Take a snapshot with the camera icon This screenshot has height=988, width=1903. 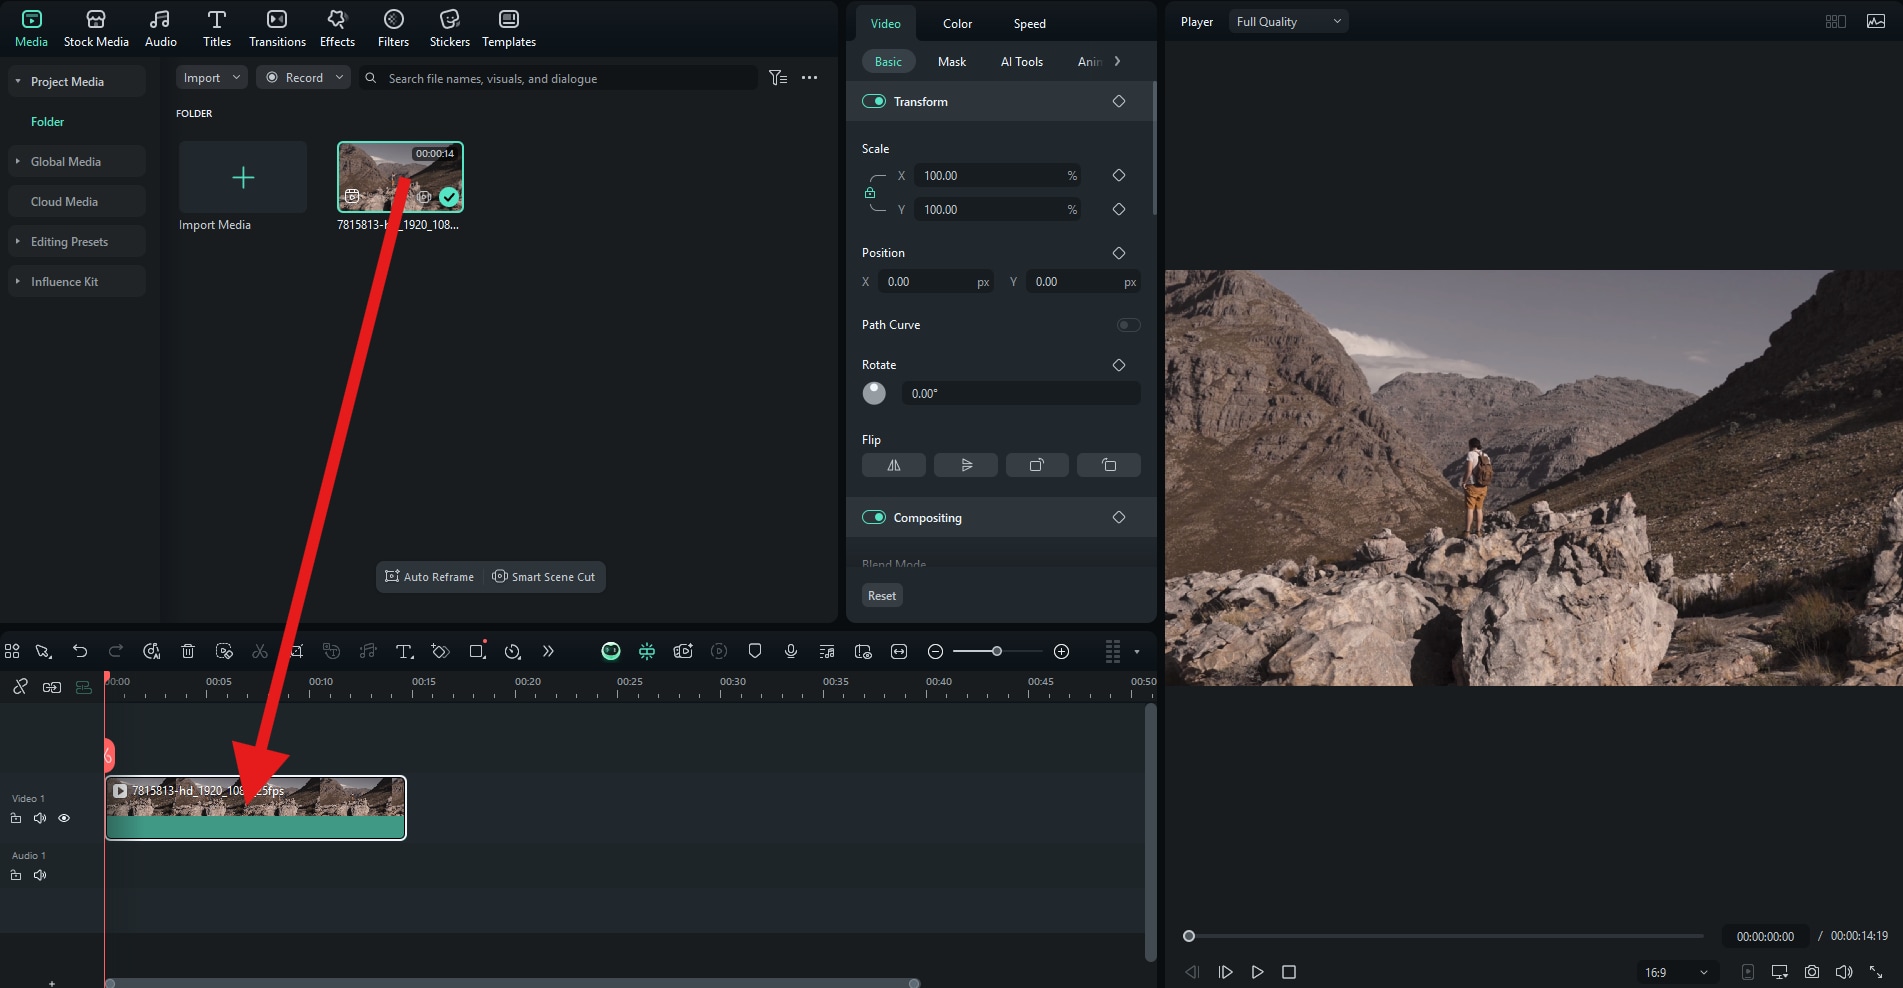[1812, 972]
